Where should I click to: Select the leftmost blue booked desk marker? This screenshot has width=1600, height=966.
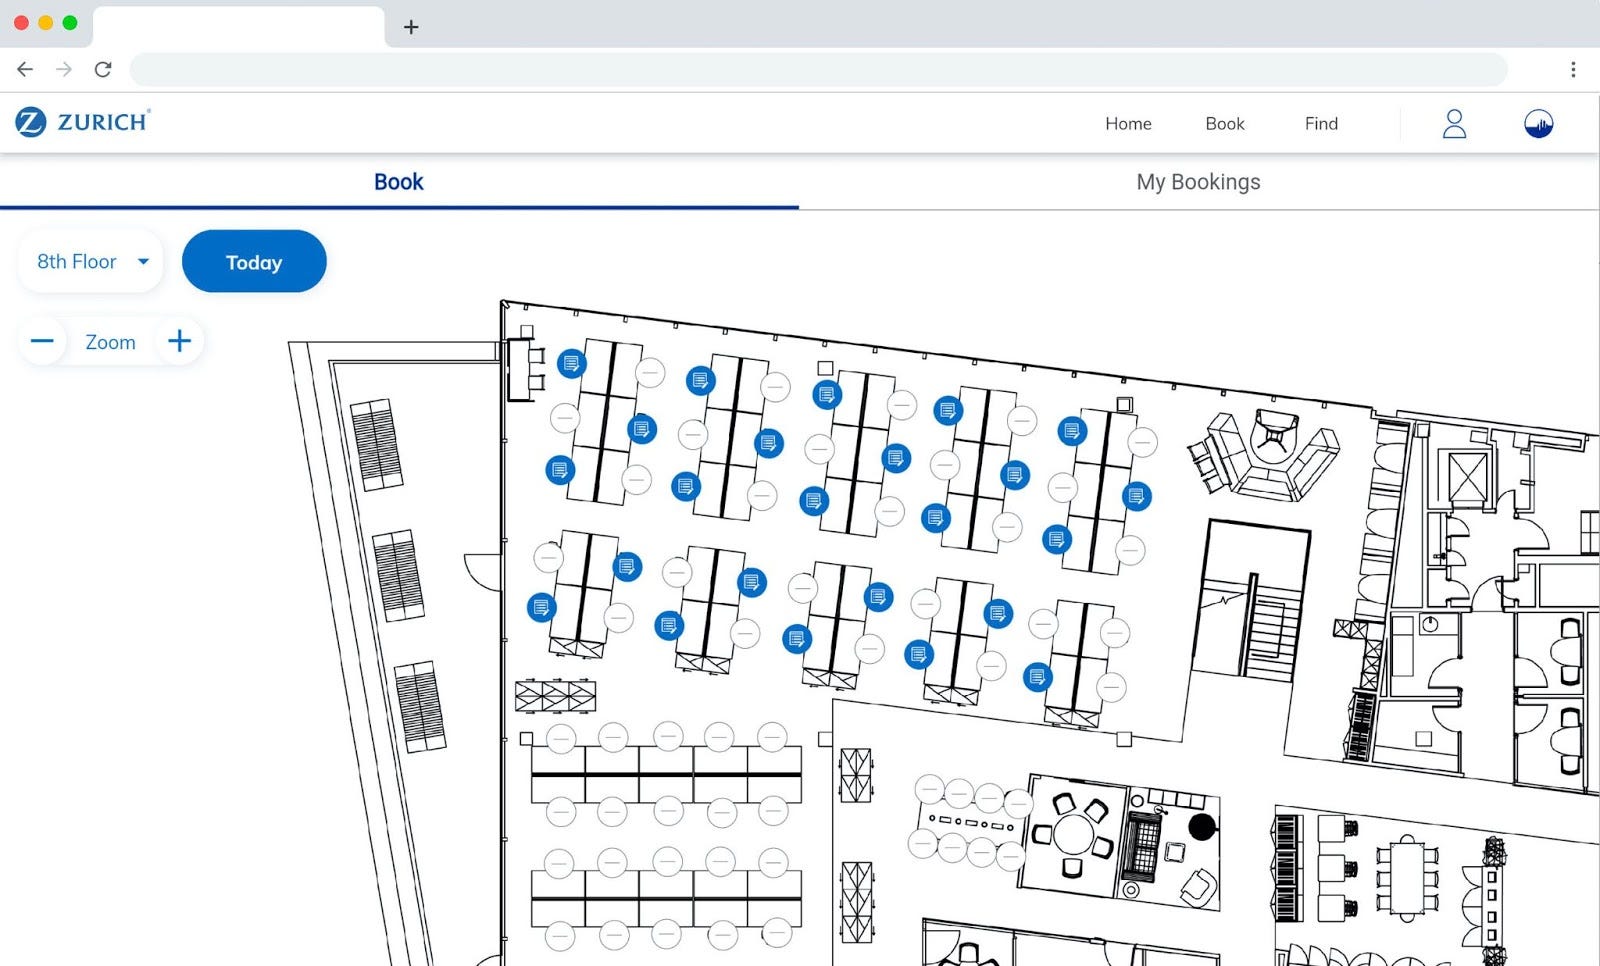click(x=541, y=607)
